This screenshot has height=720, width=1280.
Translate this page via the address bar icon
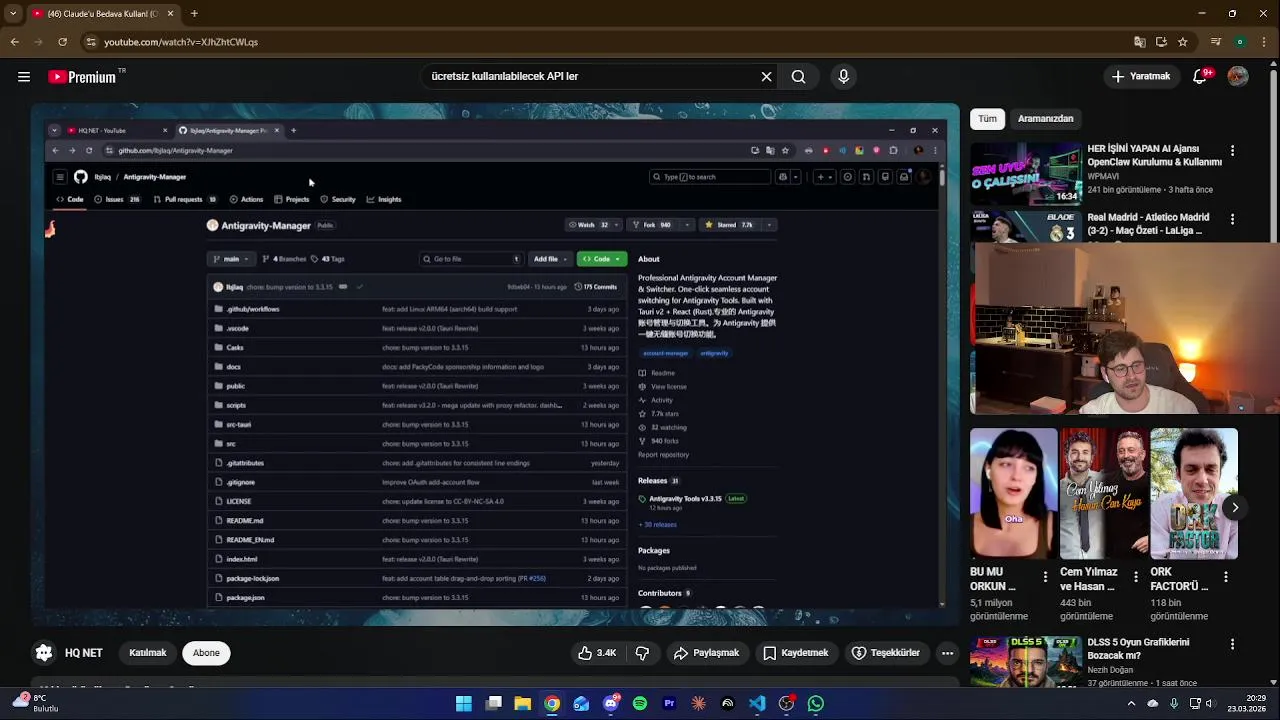pyautogui.click(x=1140, y=42)
